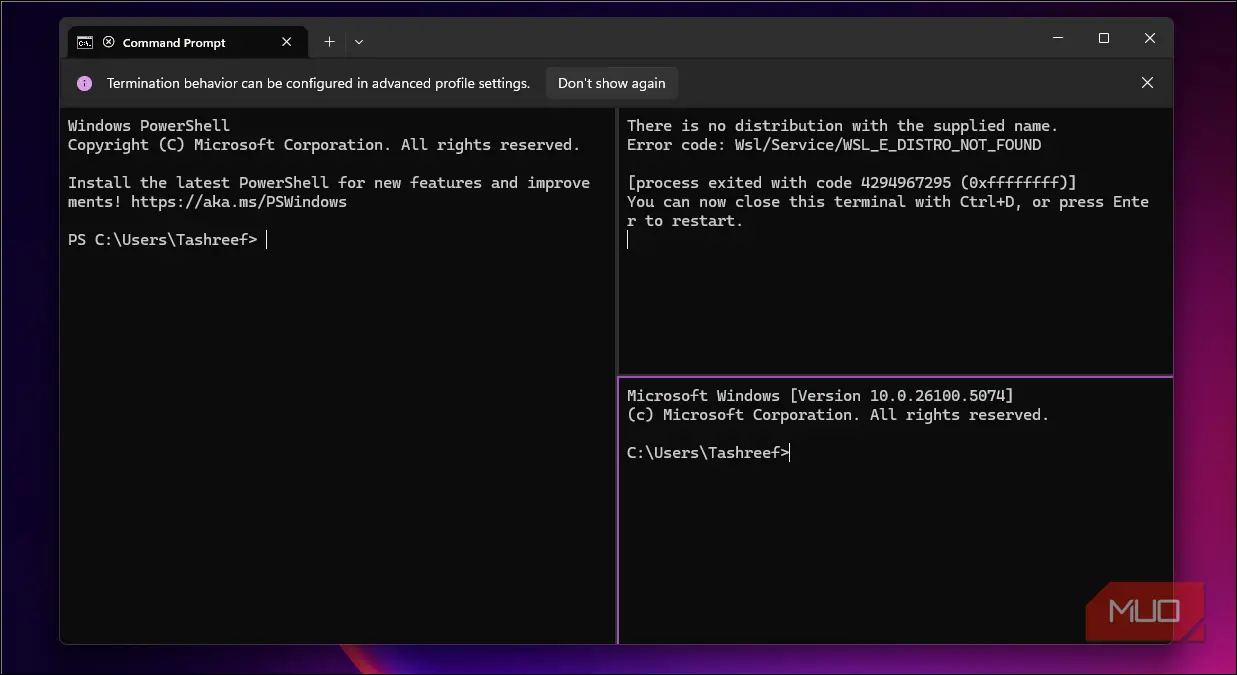Screen dimensions: 1237x675
Task: Click the terminated process status icon in tab
Action: click(x=108, y=42)
